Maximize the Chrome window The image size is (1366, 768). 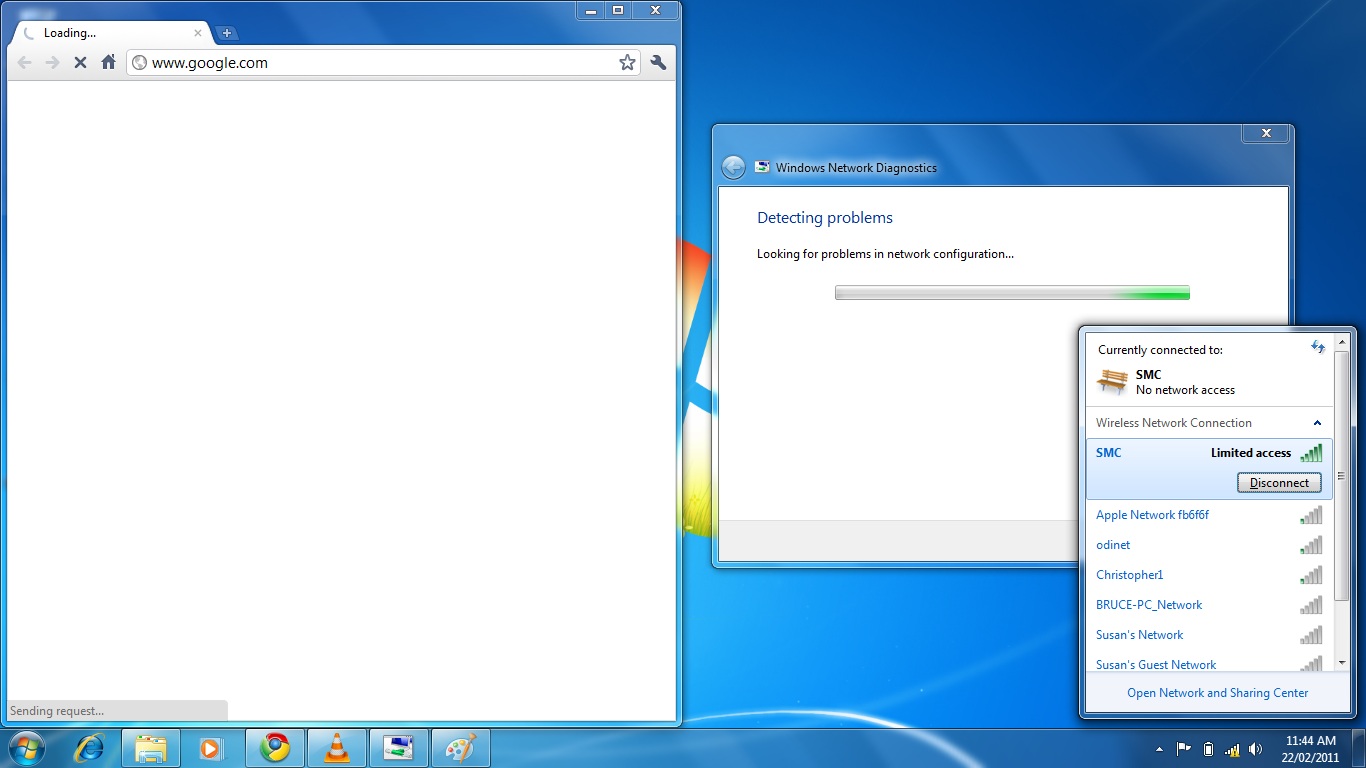click(617, 10)
